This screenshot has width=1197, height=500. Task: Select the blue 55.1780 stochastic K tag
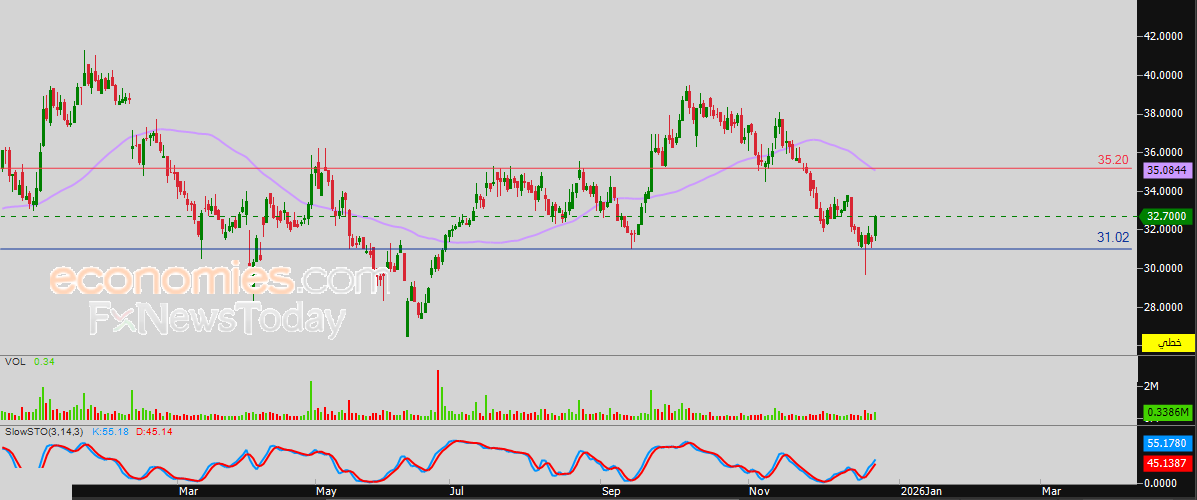click(1166, 444)
